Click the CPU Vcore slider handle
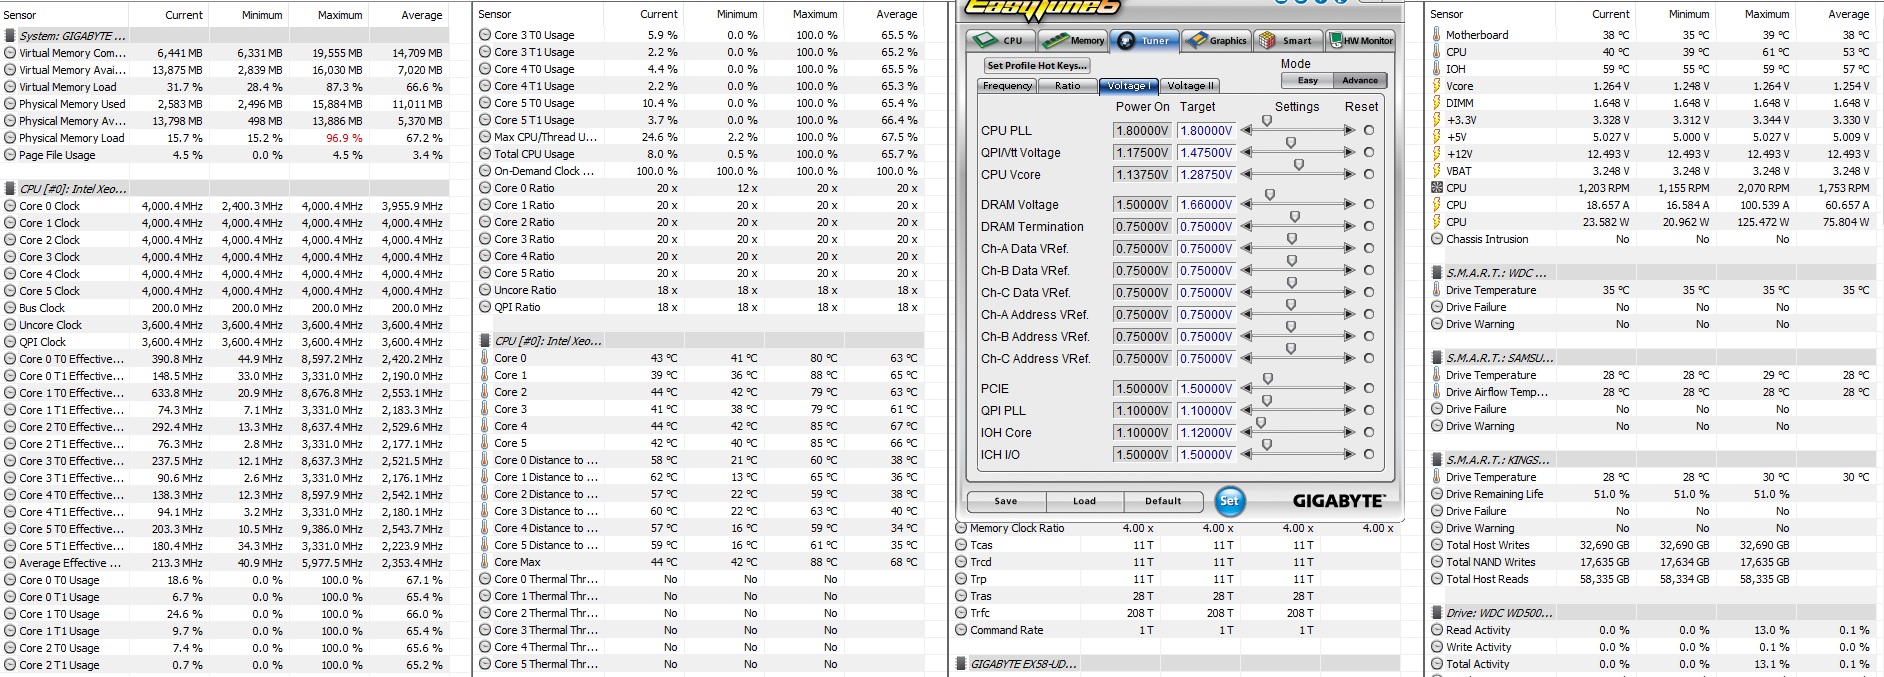This screenshot has width=1884, height=677. tap(1299, 165)
